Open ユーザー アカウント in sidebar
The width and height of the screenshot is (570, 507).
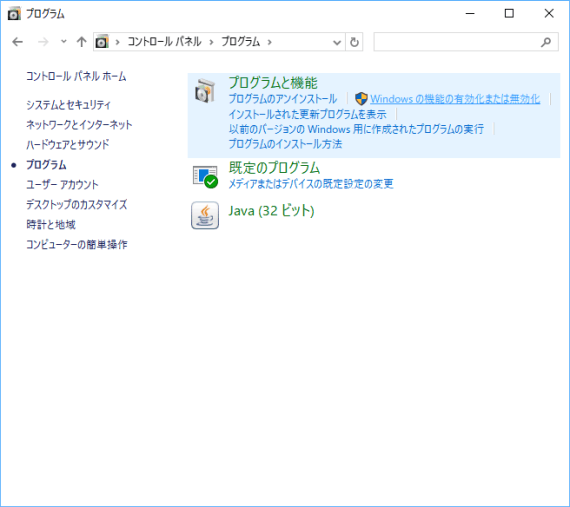(x=62, y=185)
